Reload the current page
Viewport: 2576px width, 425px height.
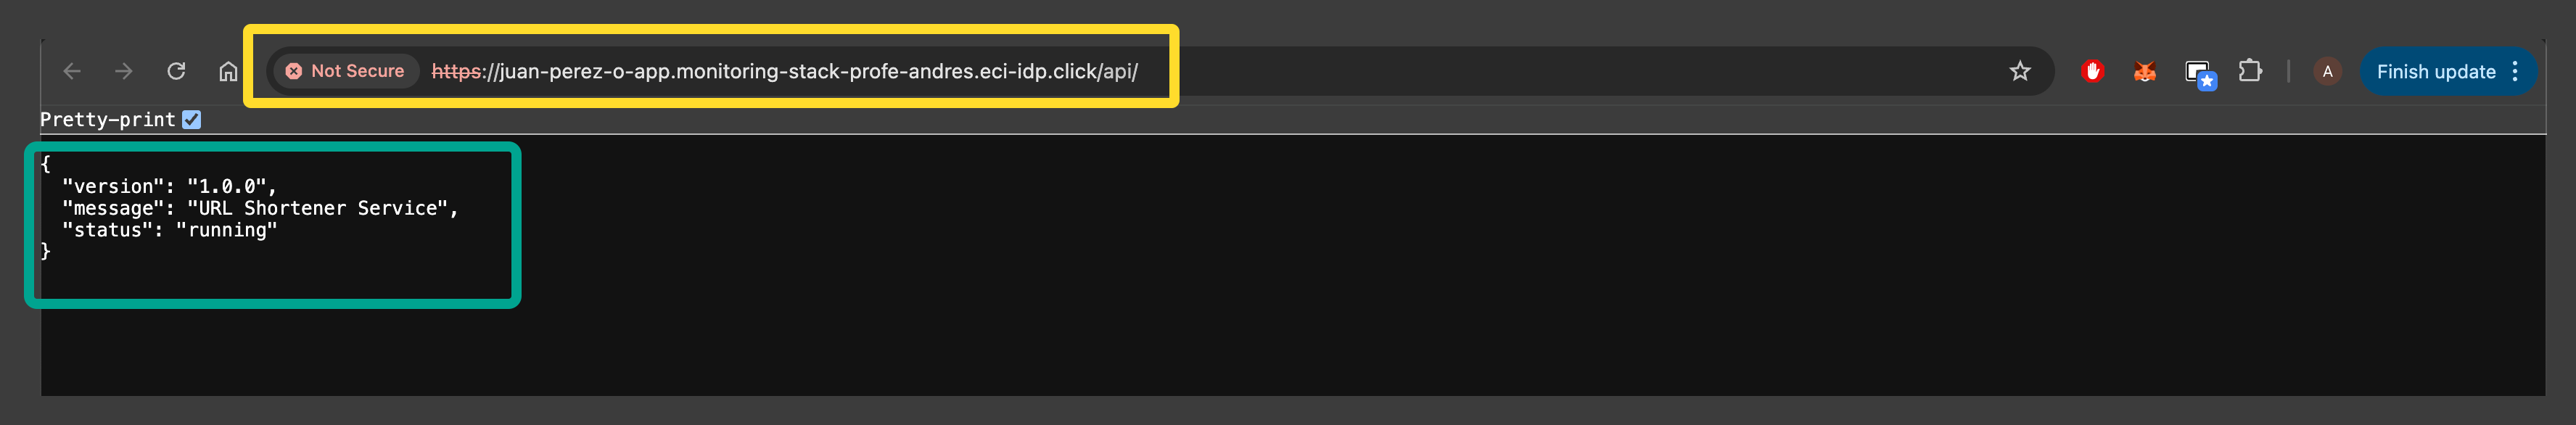(176, 71)
